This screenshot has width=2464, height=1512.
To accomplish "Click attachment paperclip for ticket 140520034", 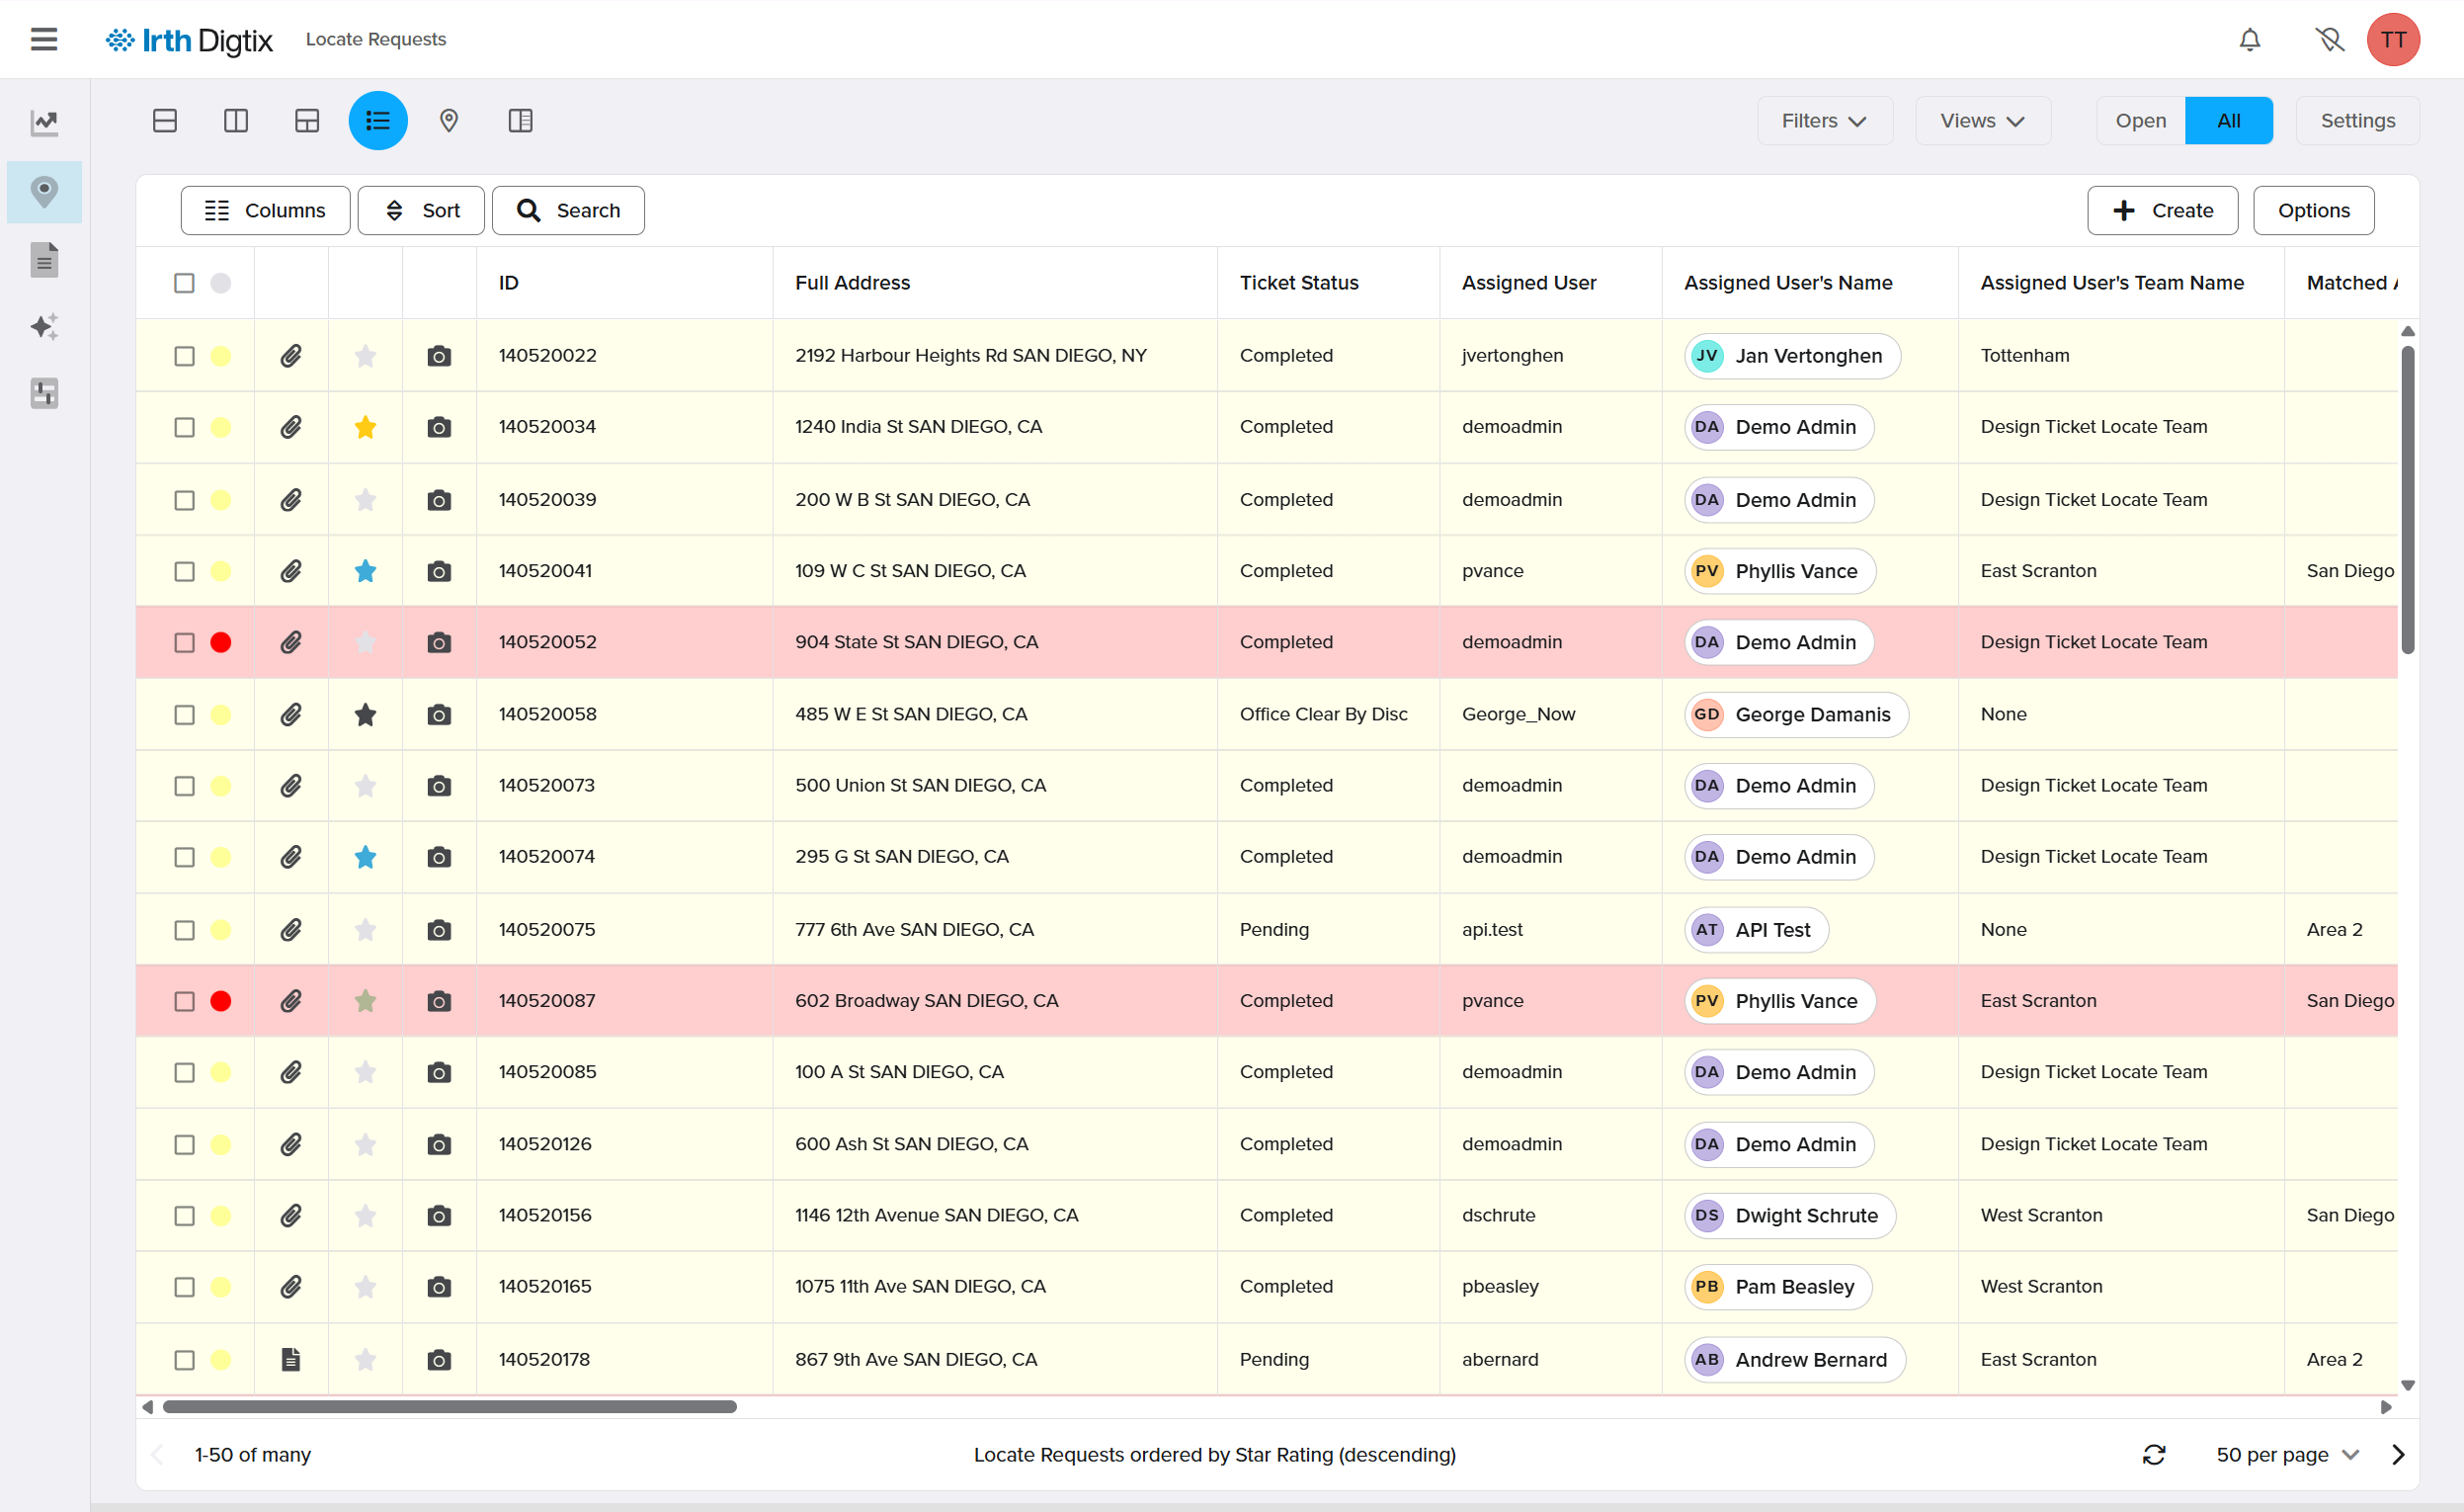I will 291,427.
